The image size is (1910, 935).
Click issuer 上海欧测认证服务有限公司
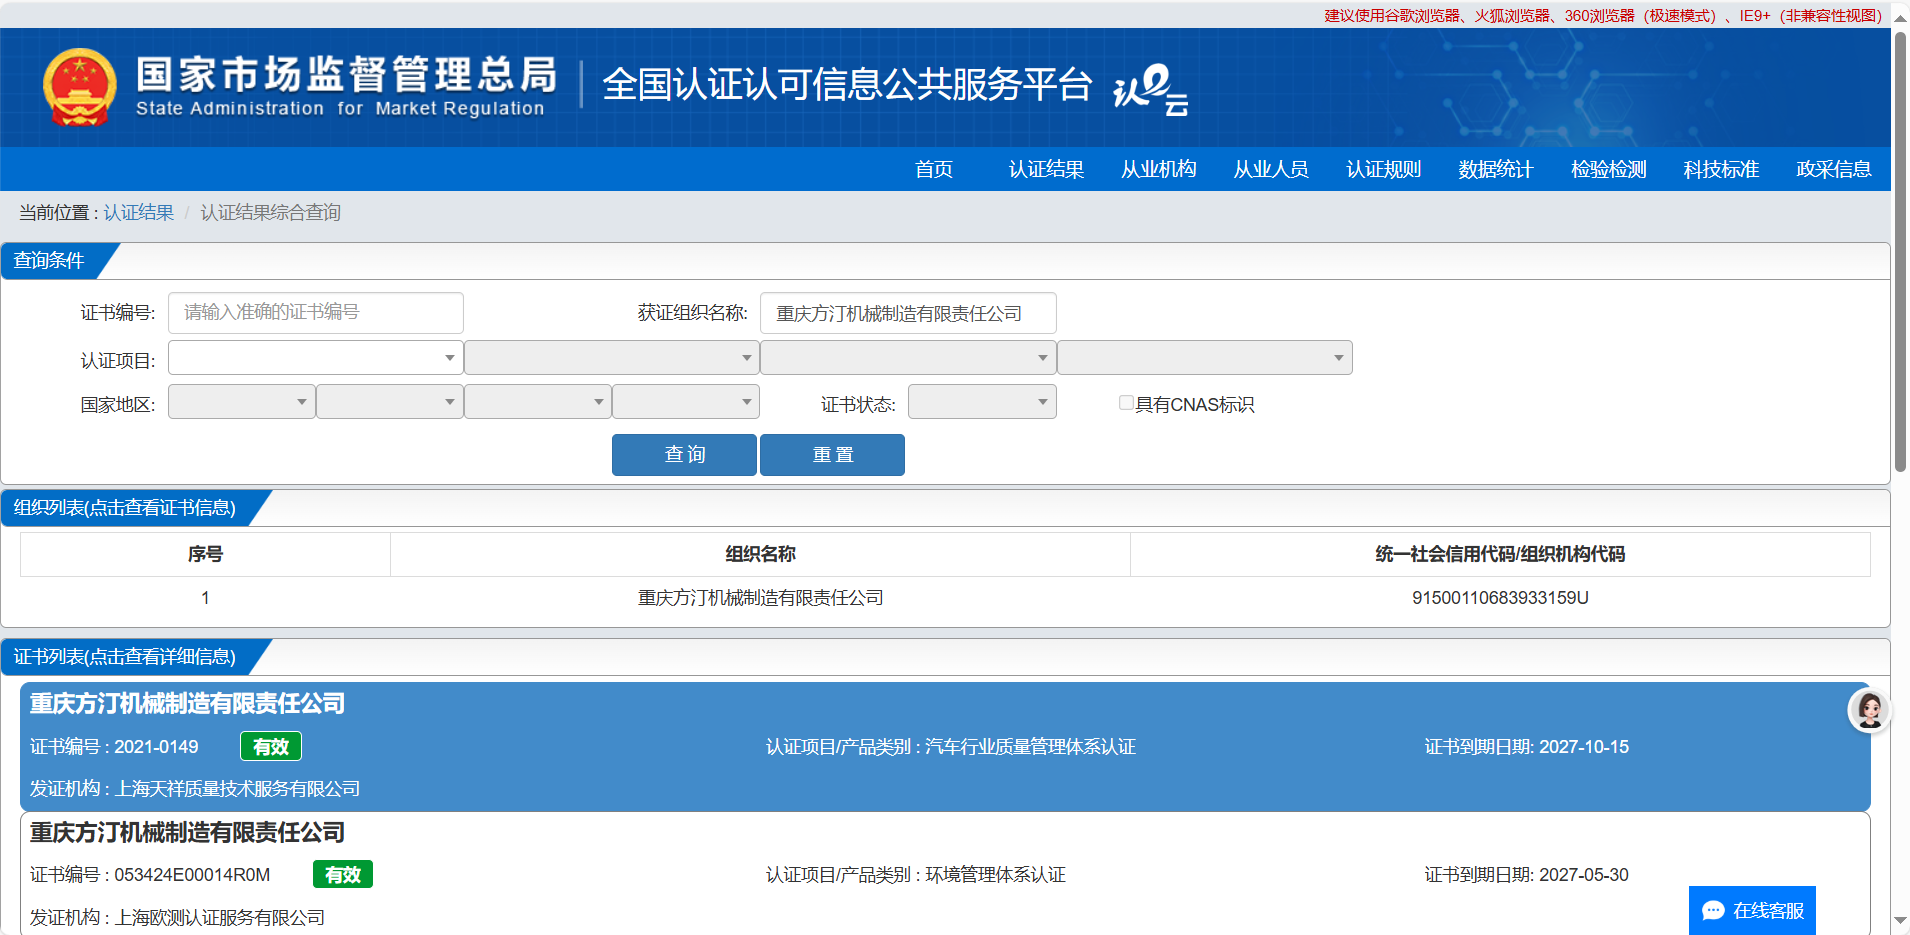click(x=220, y=918)
